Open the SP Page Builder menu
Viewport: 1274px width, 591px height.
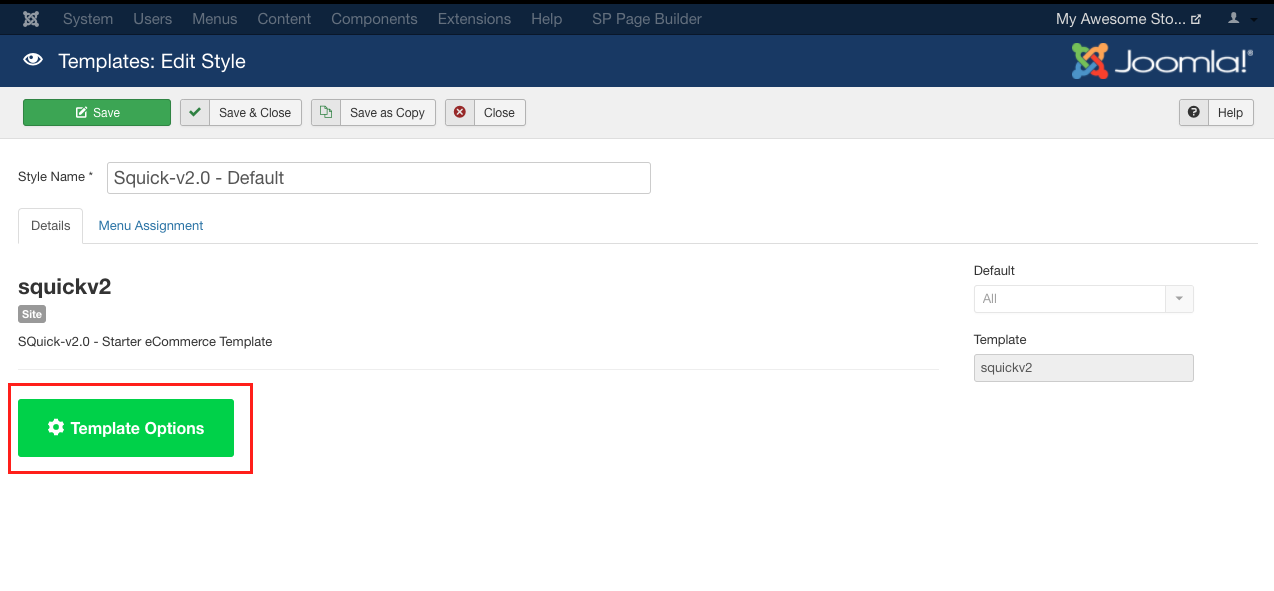[x=647, y=19]
